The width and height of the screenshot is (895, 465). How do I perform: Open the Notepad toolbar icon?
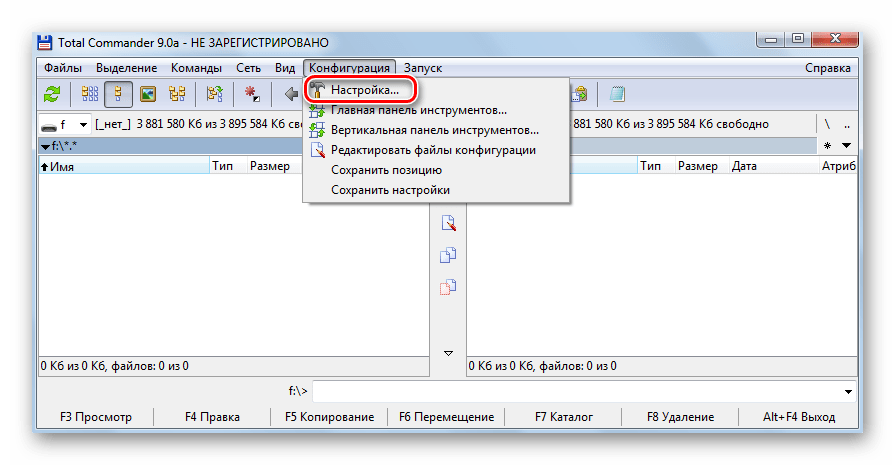(617, 94)
